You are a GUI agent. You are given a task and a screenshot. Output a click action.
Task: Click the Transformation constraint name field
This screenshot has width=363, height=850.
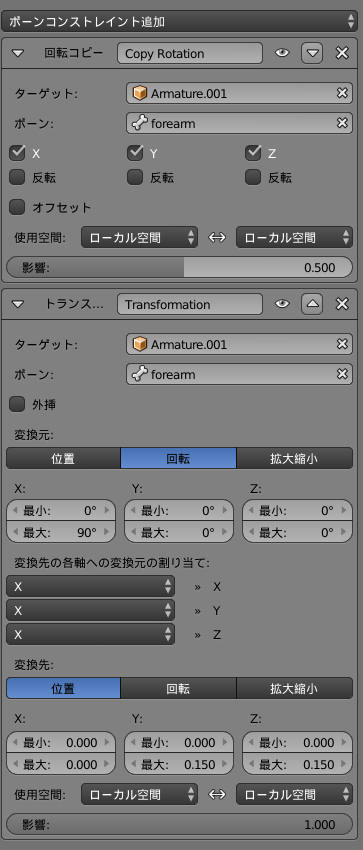click(x=190, y=304)
